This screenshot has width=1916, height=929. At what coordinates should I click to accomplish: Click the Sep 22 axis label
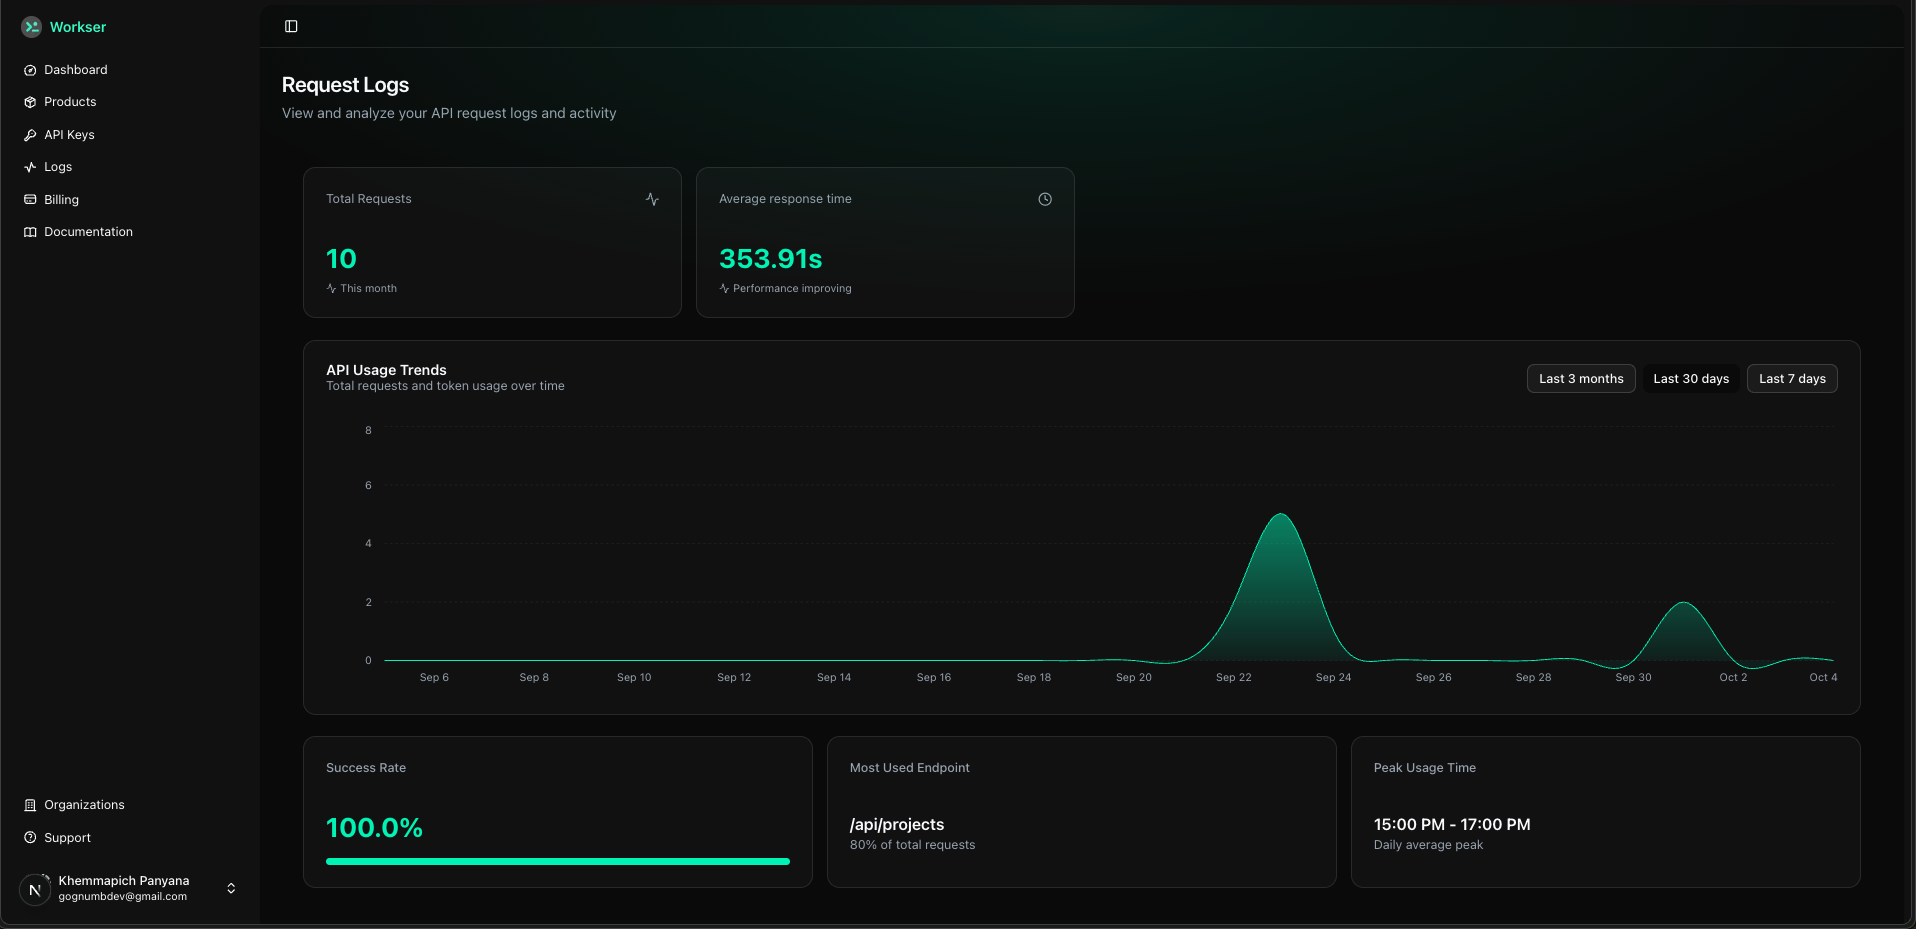click(1233, 678)
